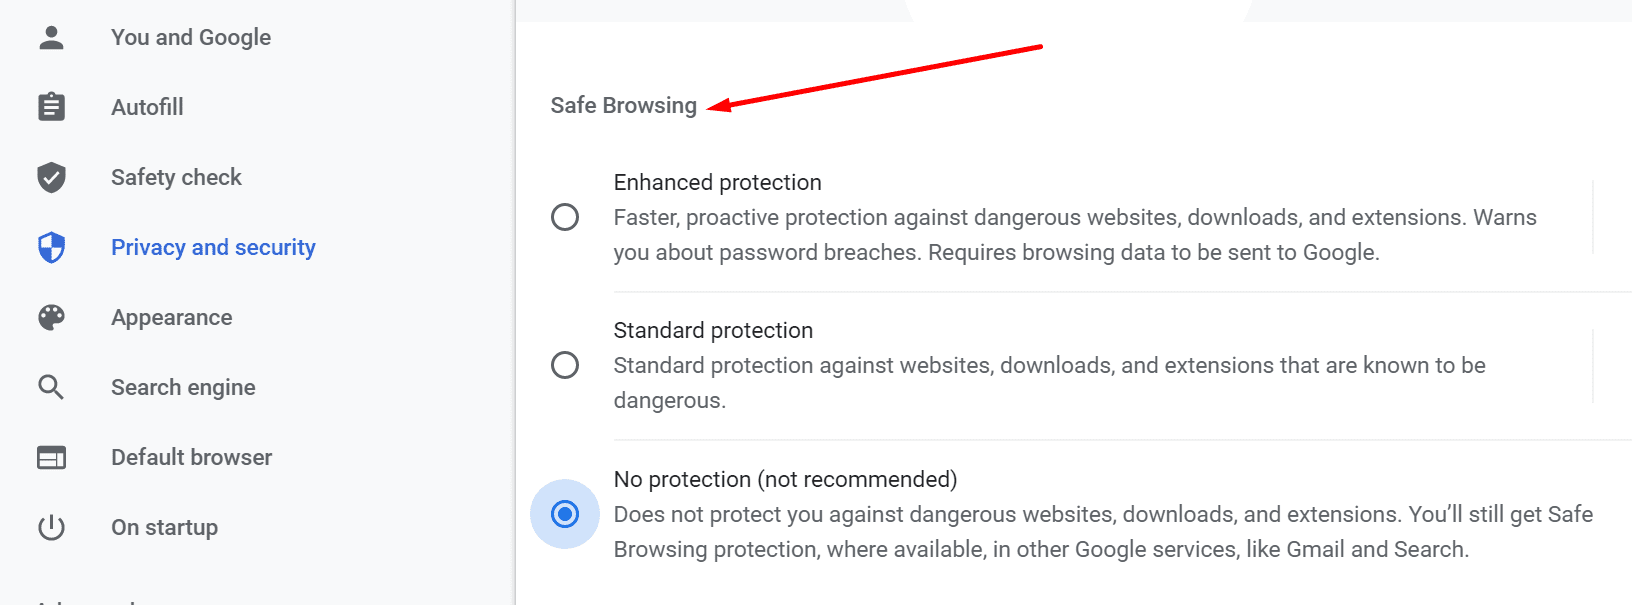Select the Standard protection radio button
Viewport: 1632px width, 605px height.
tap(565, 365)
